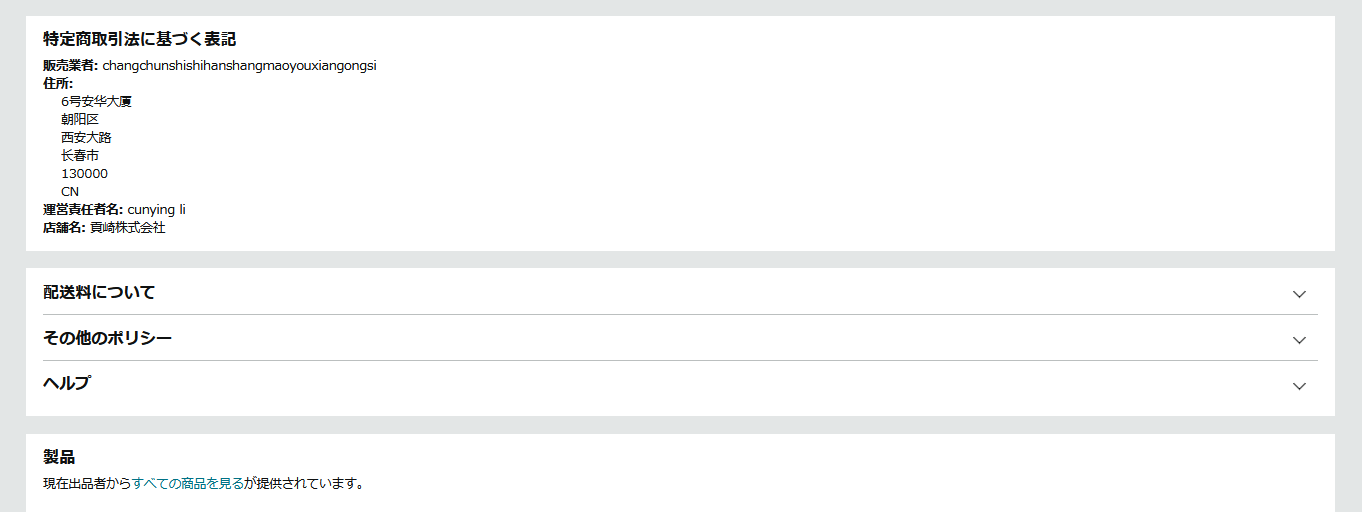1362x512 pixels.
Task: Click the chevron icon beside ヘルプ
Action: 1299,386
